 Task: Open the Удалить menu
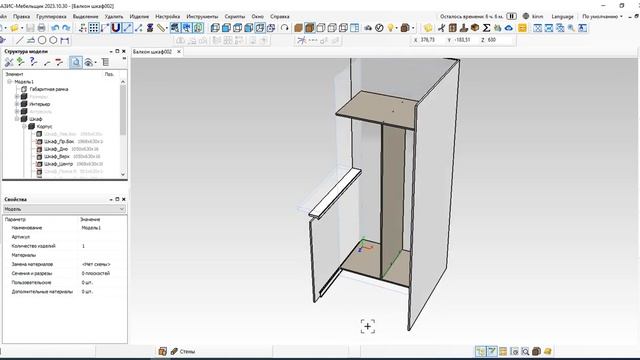[x=114, y=16]
